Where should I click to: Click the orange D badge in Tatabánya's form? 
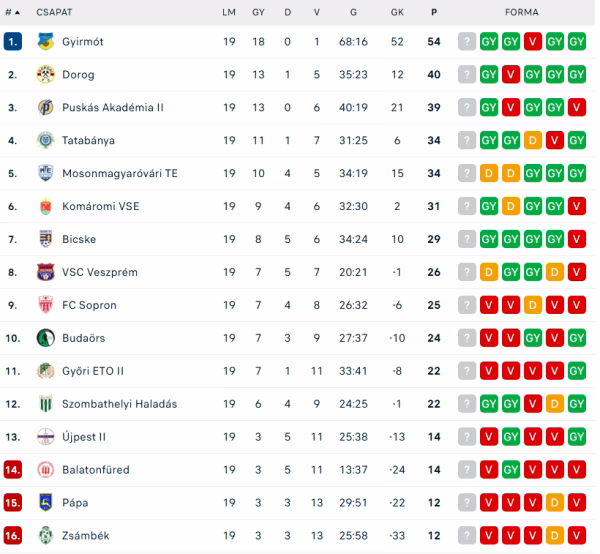533,141
